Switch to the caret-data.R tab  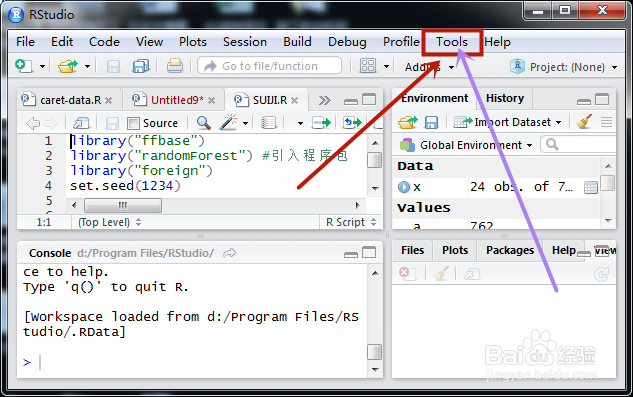coord(70,100)
